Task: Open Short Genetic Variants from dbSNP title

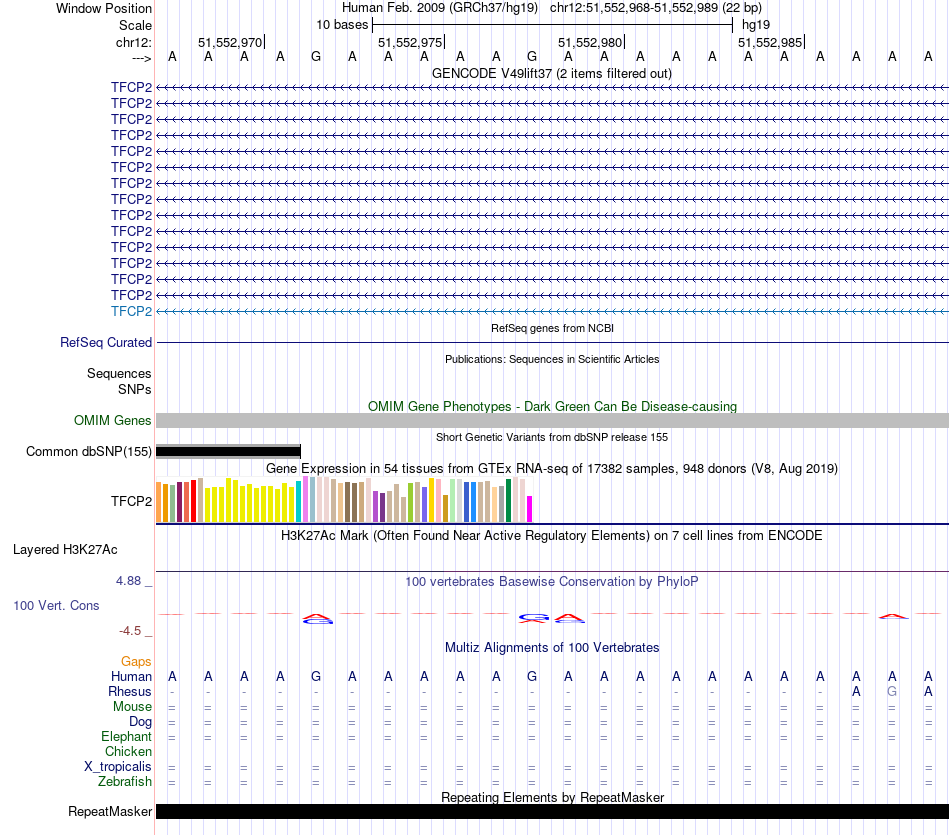Action: click(x=552, y=437)
